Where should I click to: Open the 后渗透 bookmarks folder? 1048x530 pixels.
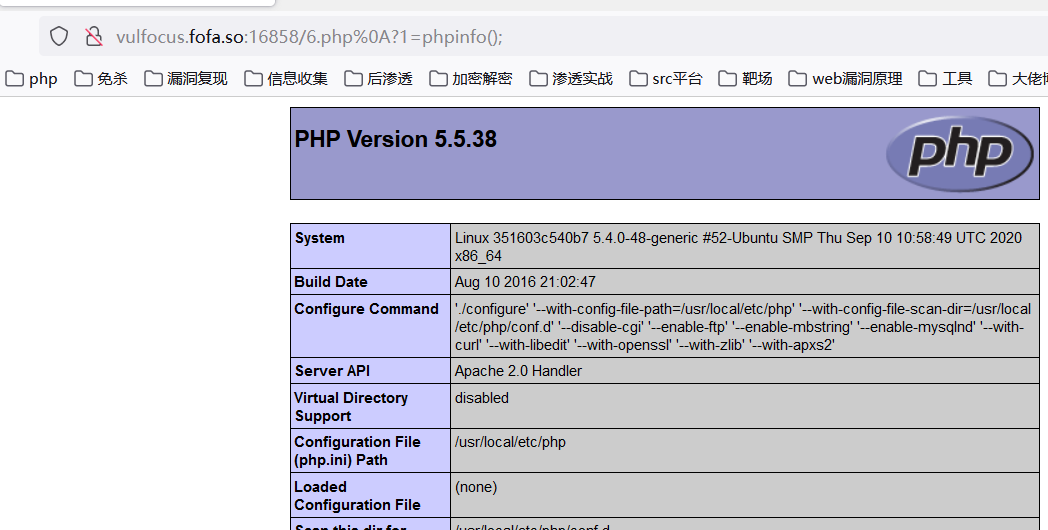coord(378,79)
